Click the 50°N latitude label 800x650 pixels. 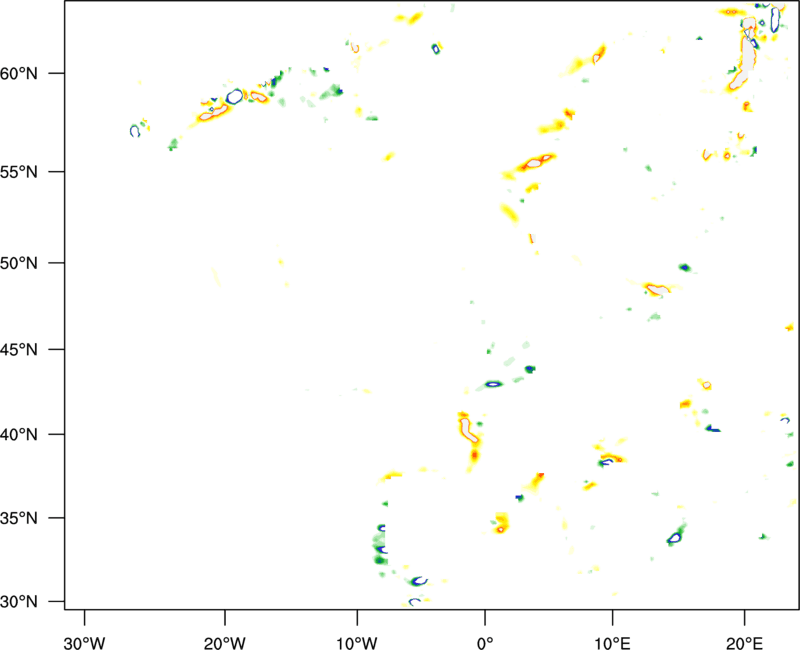(19, 263)
